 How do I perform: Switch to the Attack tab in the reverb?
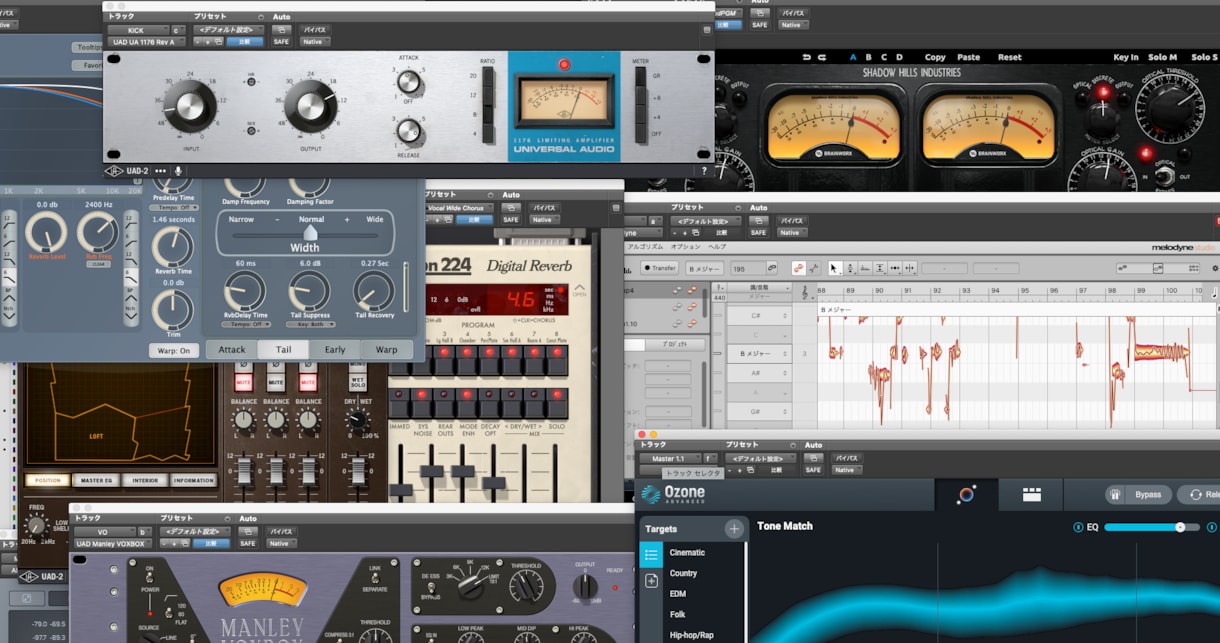[232, 350]
